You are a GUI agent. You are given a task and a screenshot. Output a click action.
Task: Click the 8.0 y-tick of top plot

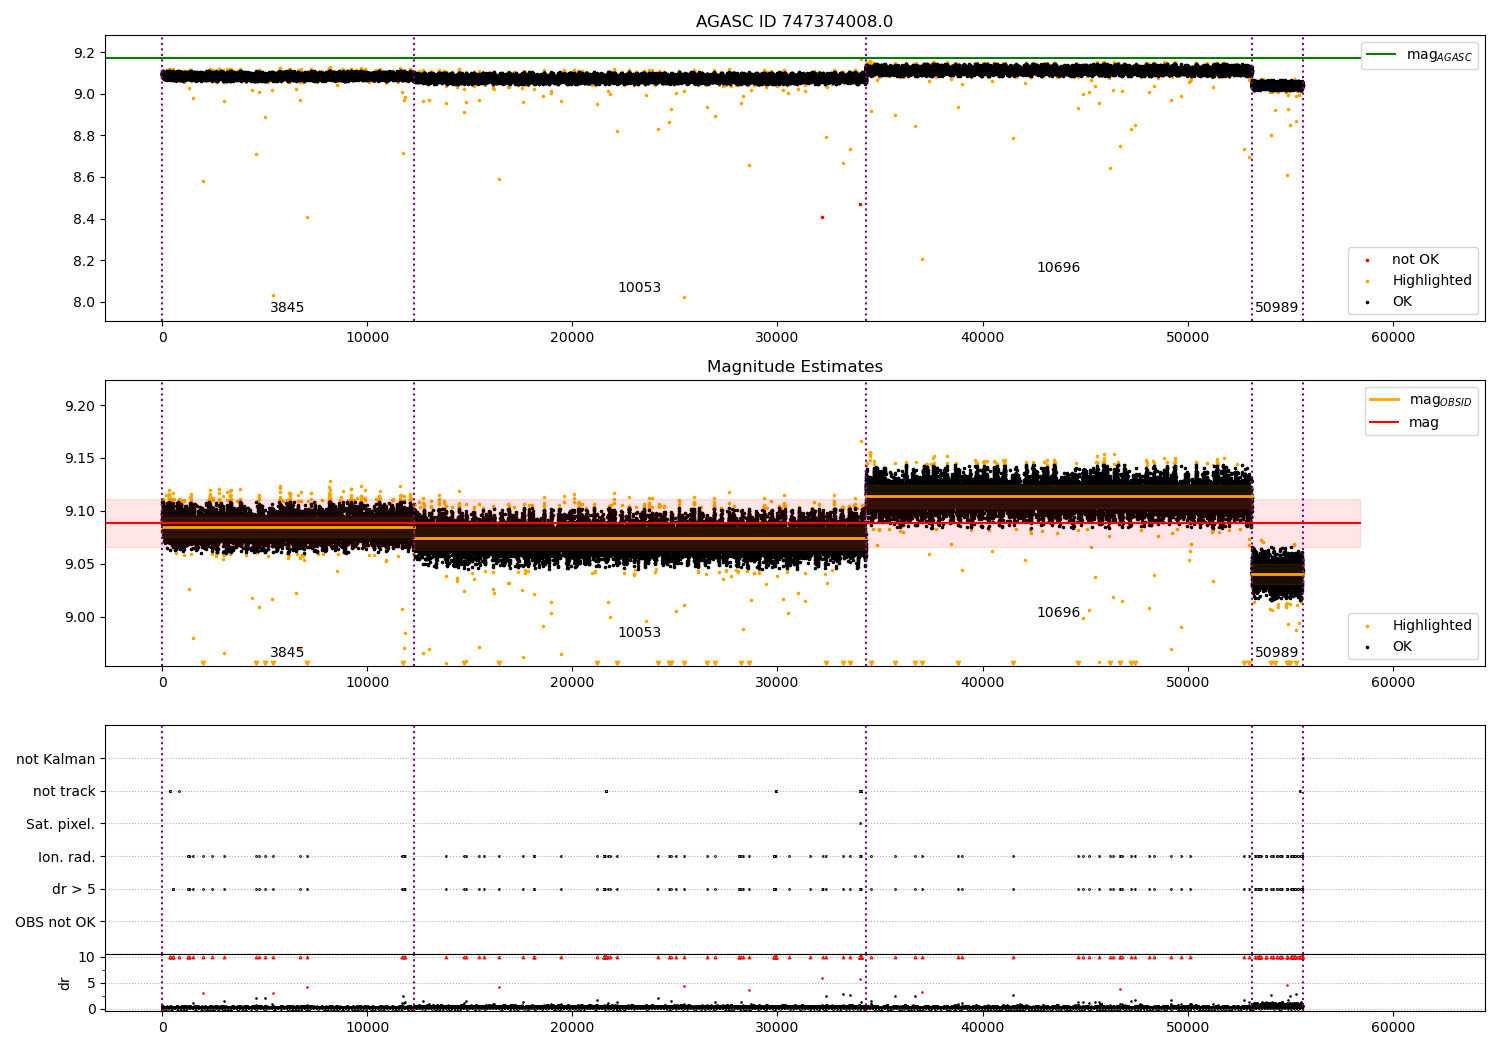85,303
